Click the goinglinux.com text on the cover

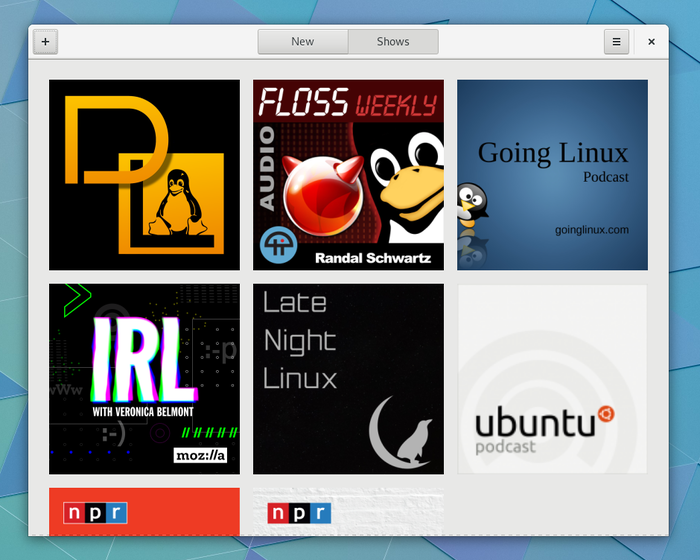click(592, 230)
